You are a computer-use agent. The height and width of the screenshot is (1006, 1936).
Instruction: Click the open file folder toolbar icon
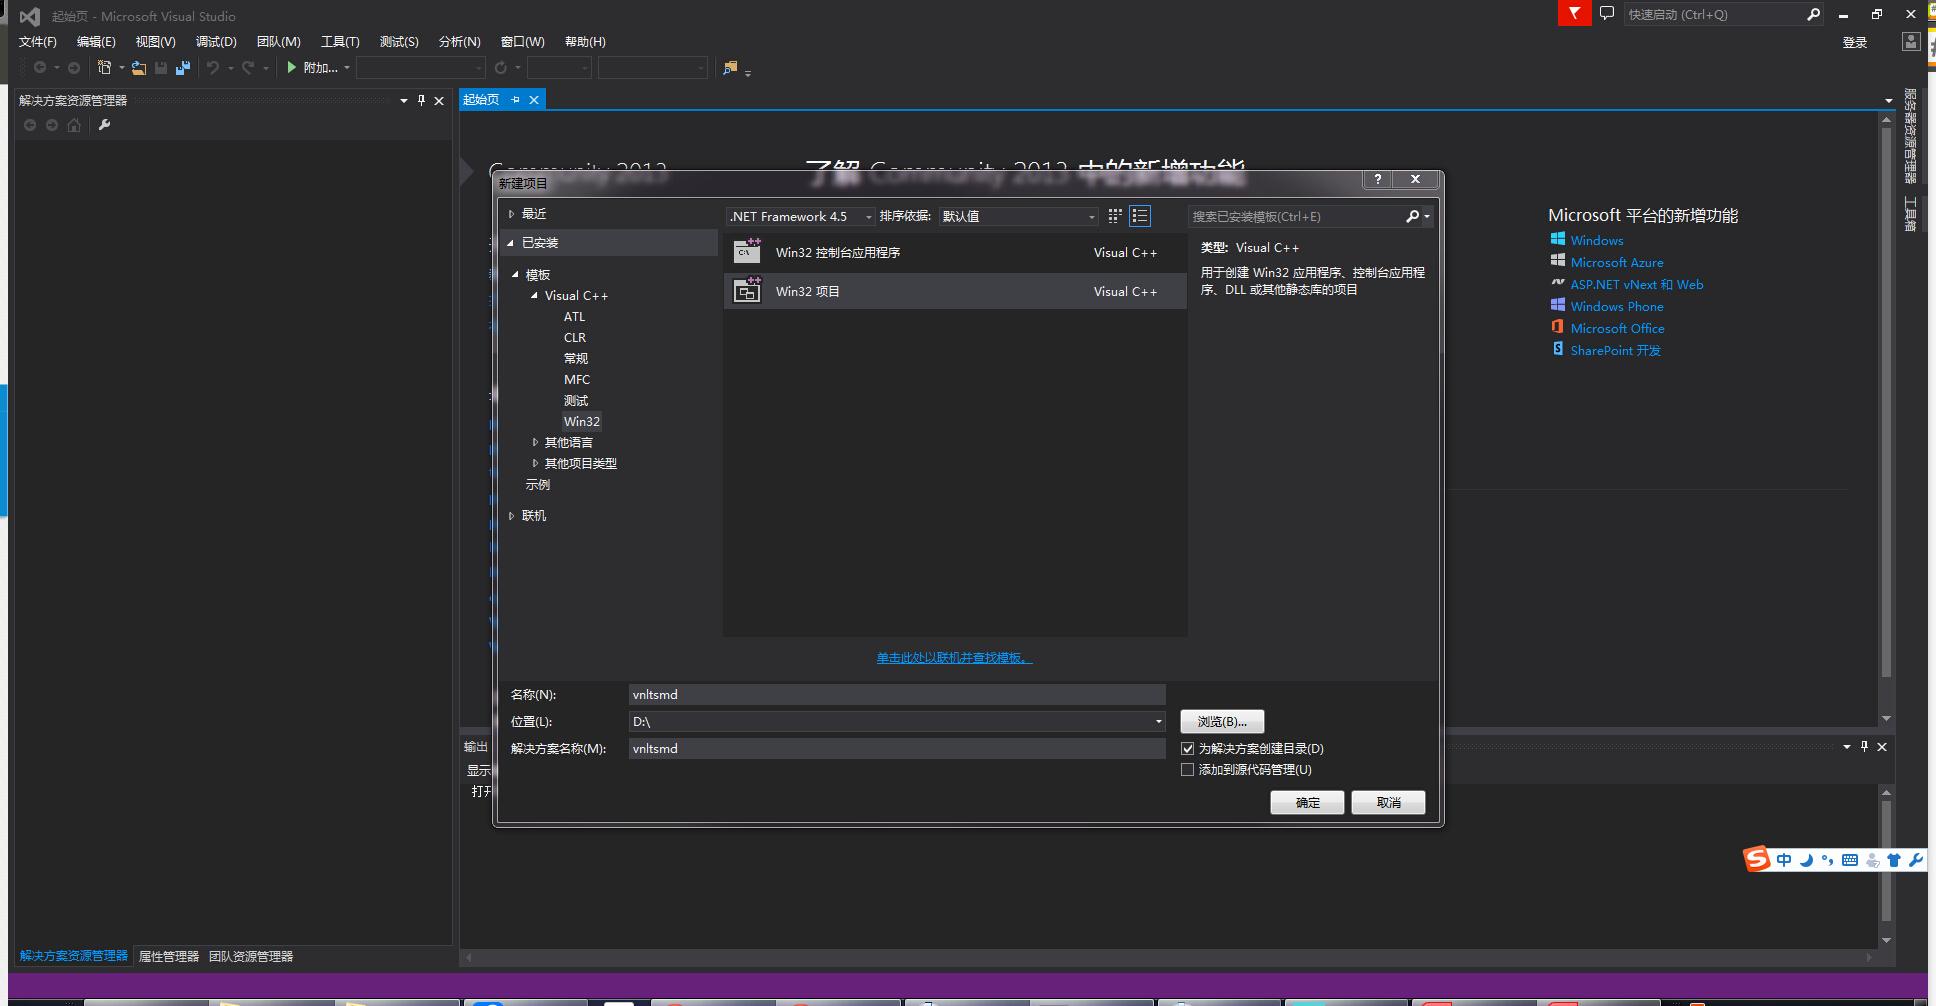point(138,68)
